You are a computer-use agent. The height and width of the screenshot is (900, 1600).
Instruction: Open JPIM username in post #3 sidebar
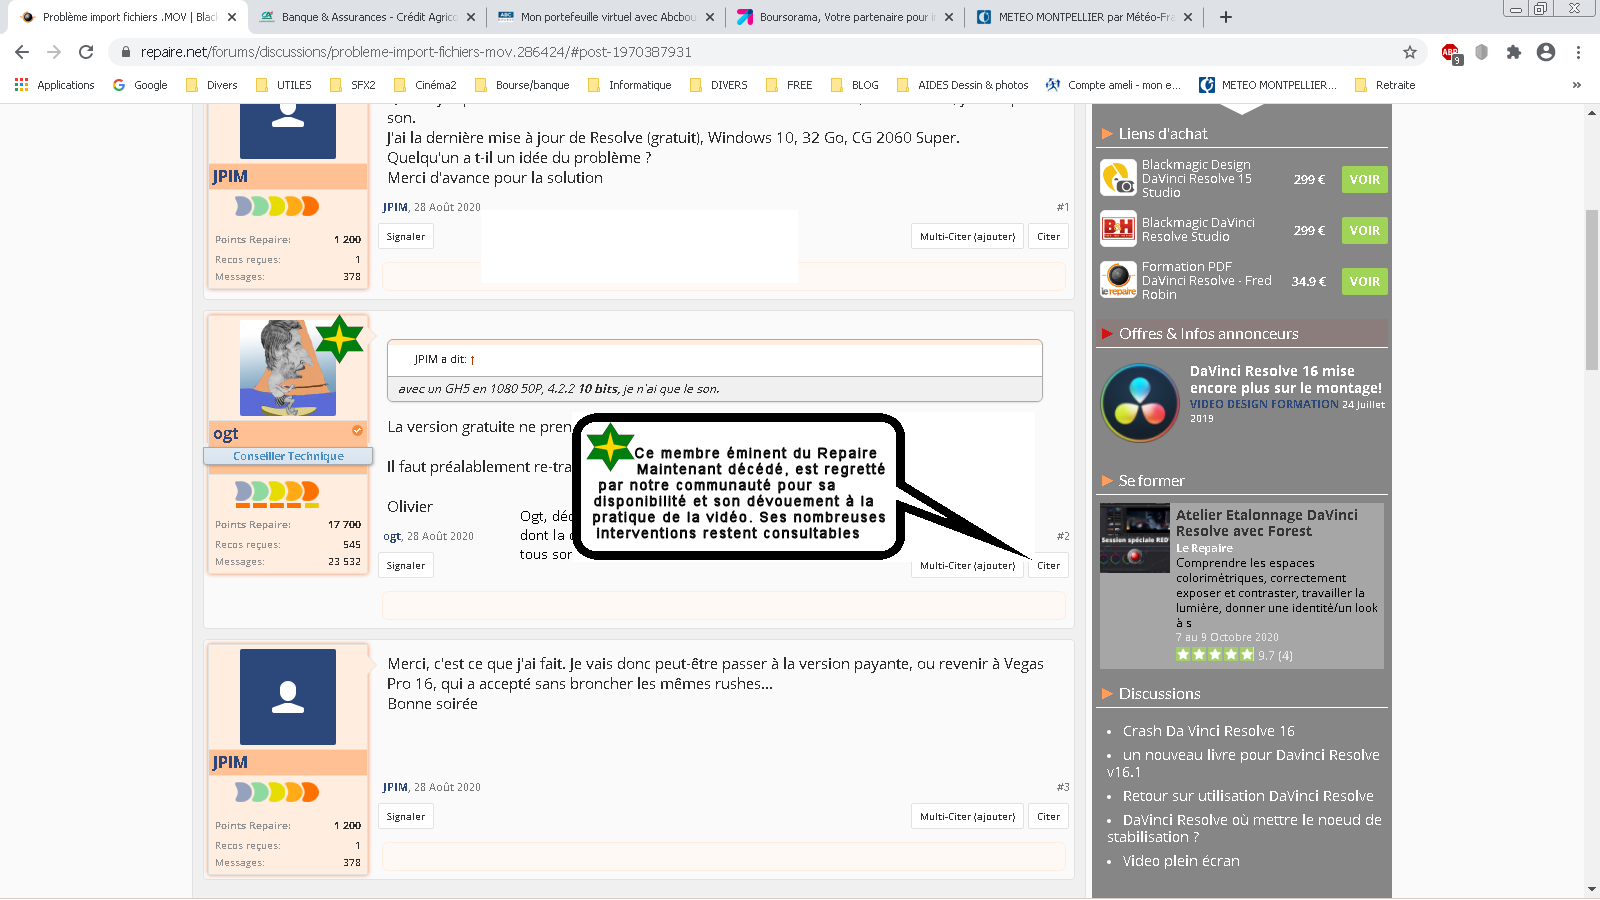pos(230,762)
